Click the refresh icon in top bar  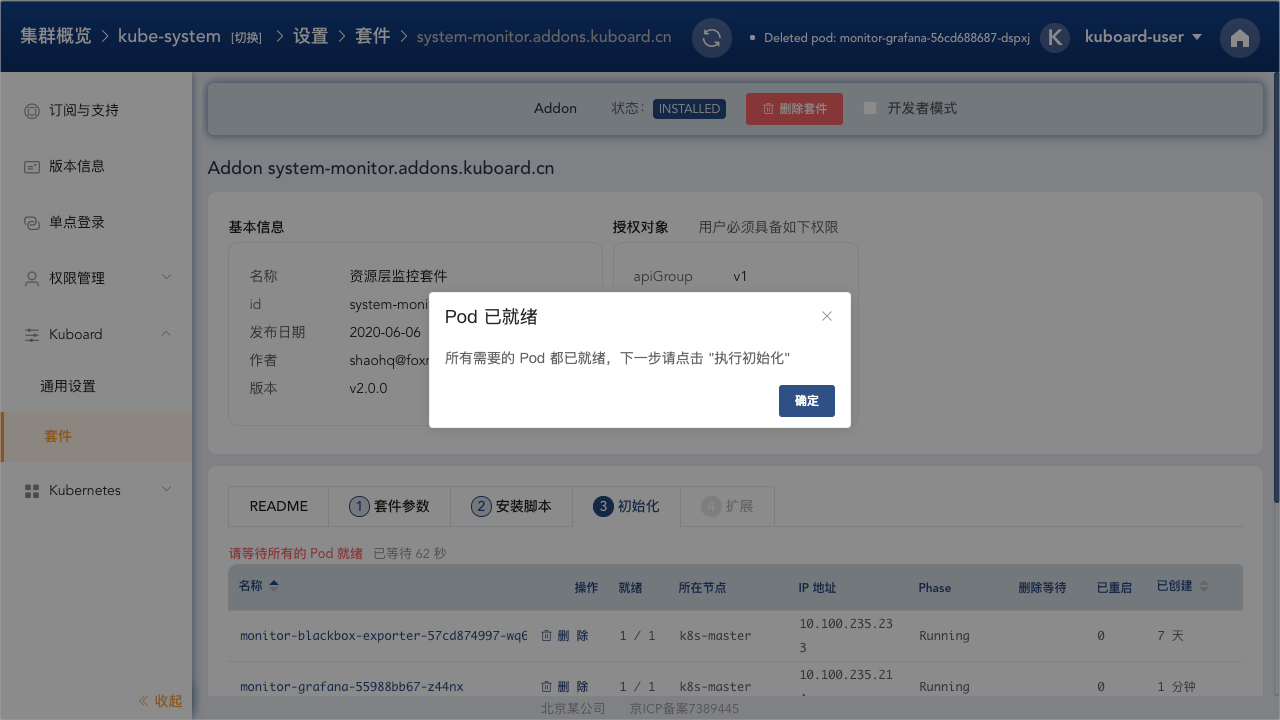pos(712,38)
